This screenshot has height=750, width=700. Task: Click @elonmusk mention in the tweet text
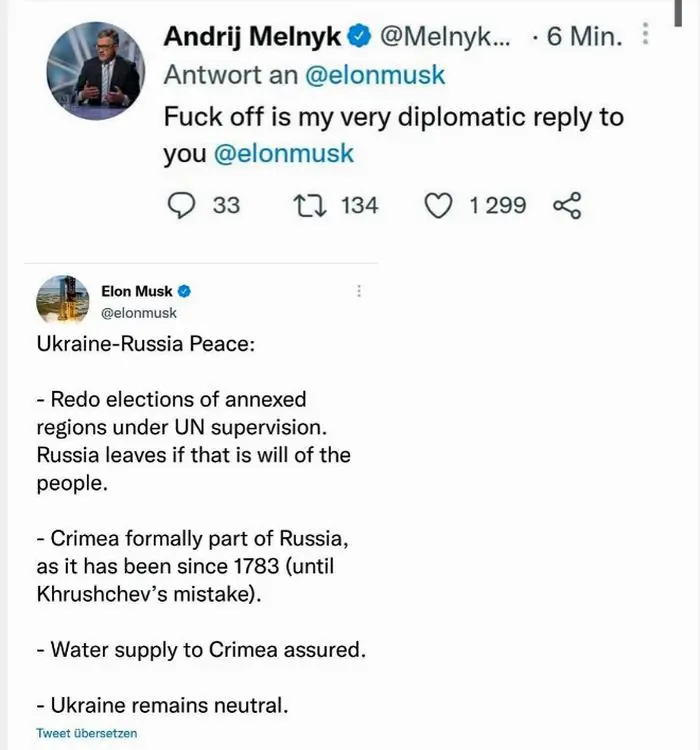(284, 154)
